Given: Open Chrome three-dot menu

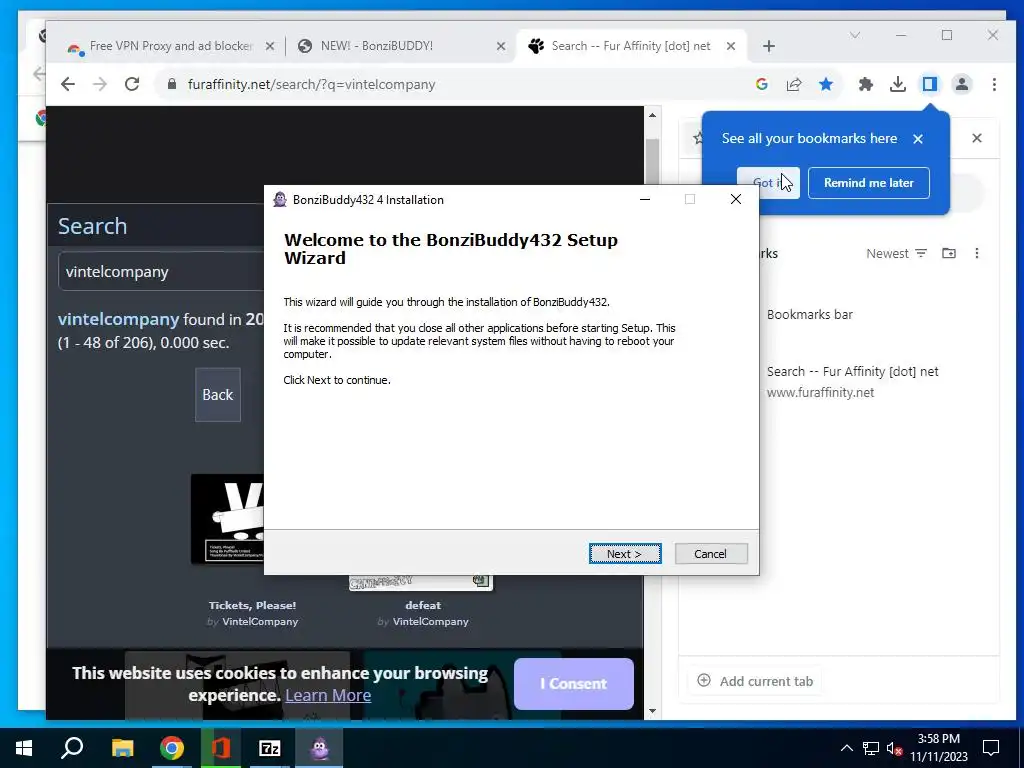Looking at the screenshot, I should tap(994, 84).
